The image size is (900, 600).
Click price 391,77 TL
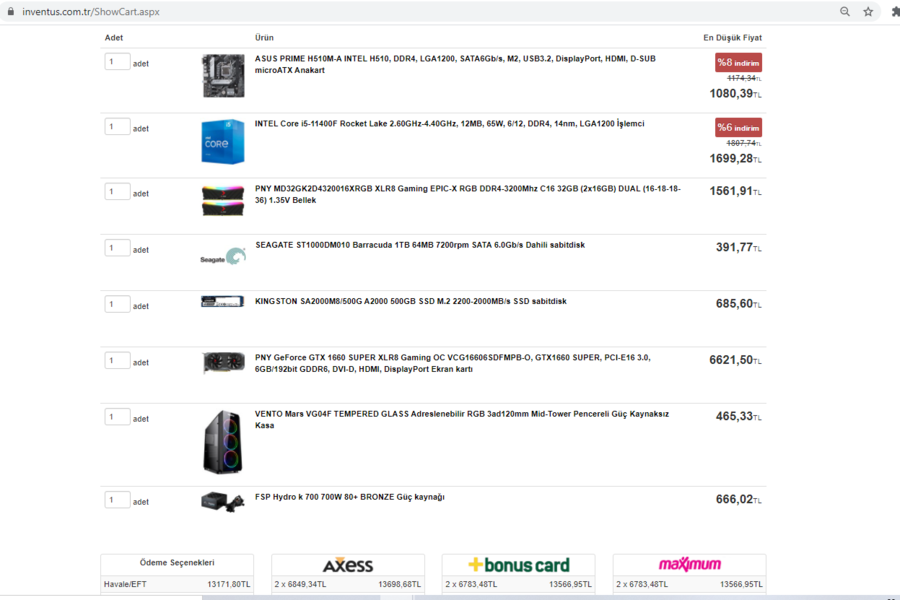pyautogui.click(x=738, y=247)
